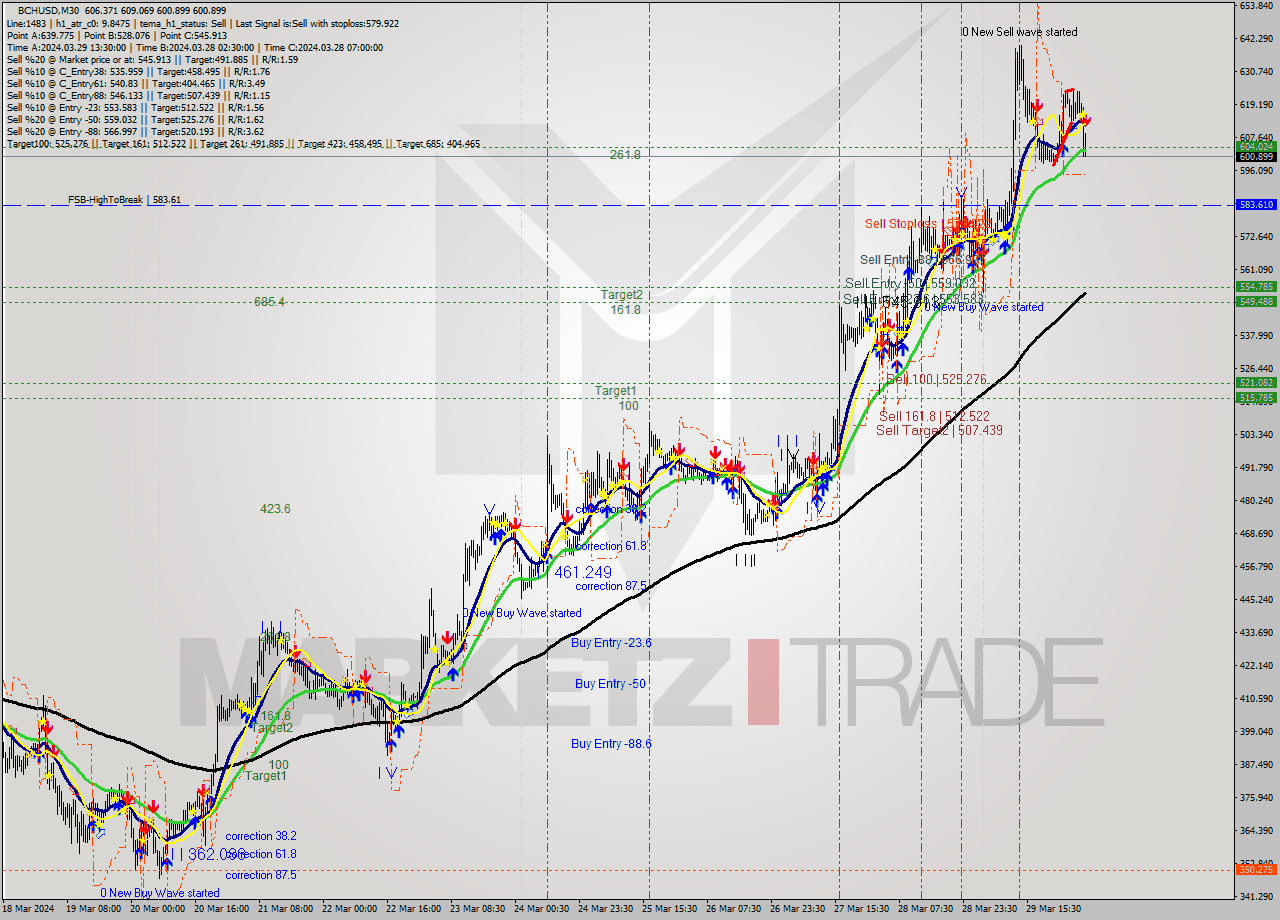Screen dimensions: 1280x920
Task: Click the 630.740 price on the axis
Action: [1256, 71]
